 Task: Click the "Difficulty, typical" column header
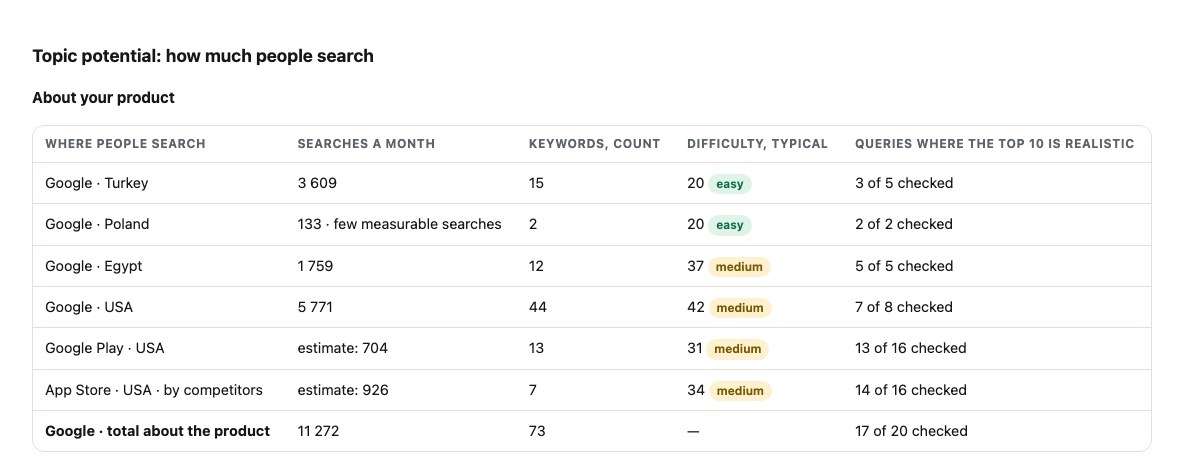tap(757, 143)
